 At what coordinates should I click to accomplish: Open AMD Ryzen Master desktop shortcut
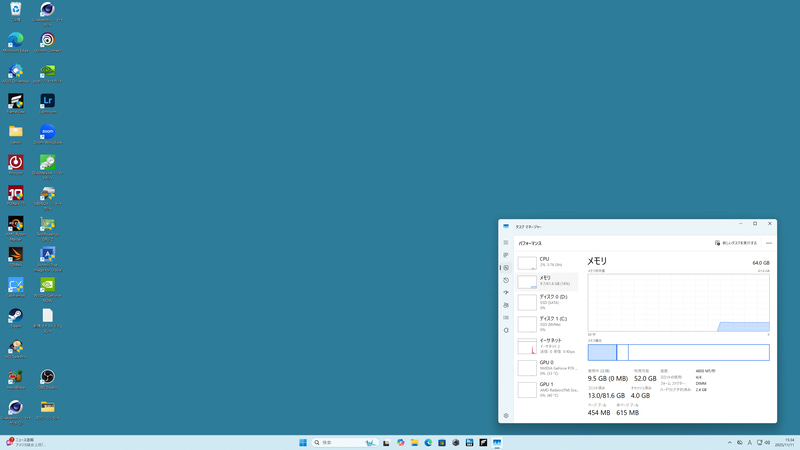[x=16, y=228]
